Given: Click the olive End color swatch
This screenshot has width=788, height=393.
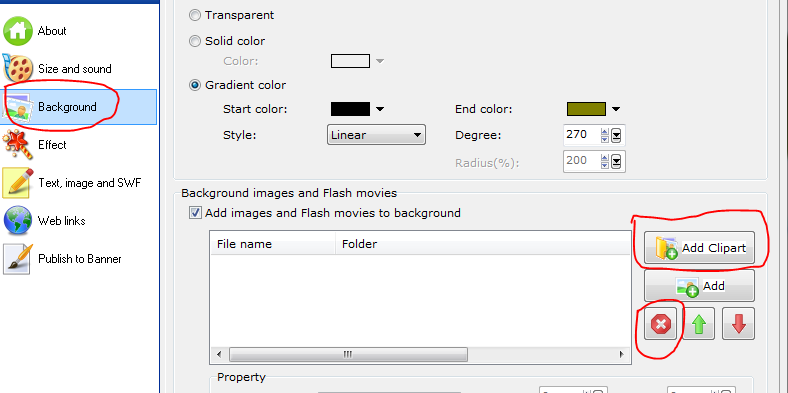Looking at the screenshot, I should (x=586, y=109).
